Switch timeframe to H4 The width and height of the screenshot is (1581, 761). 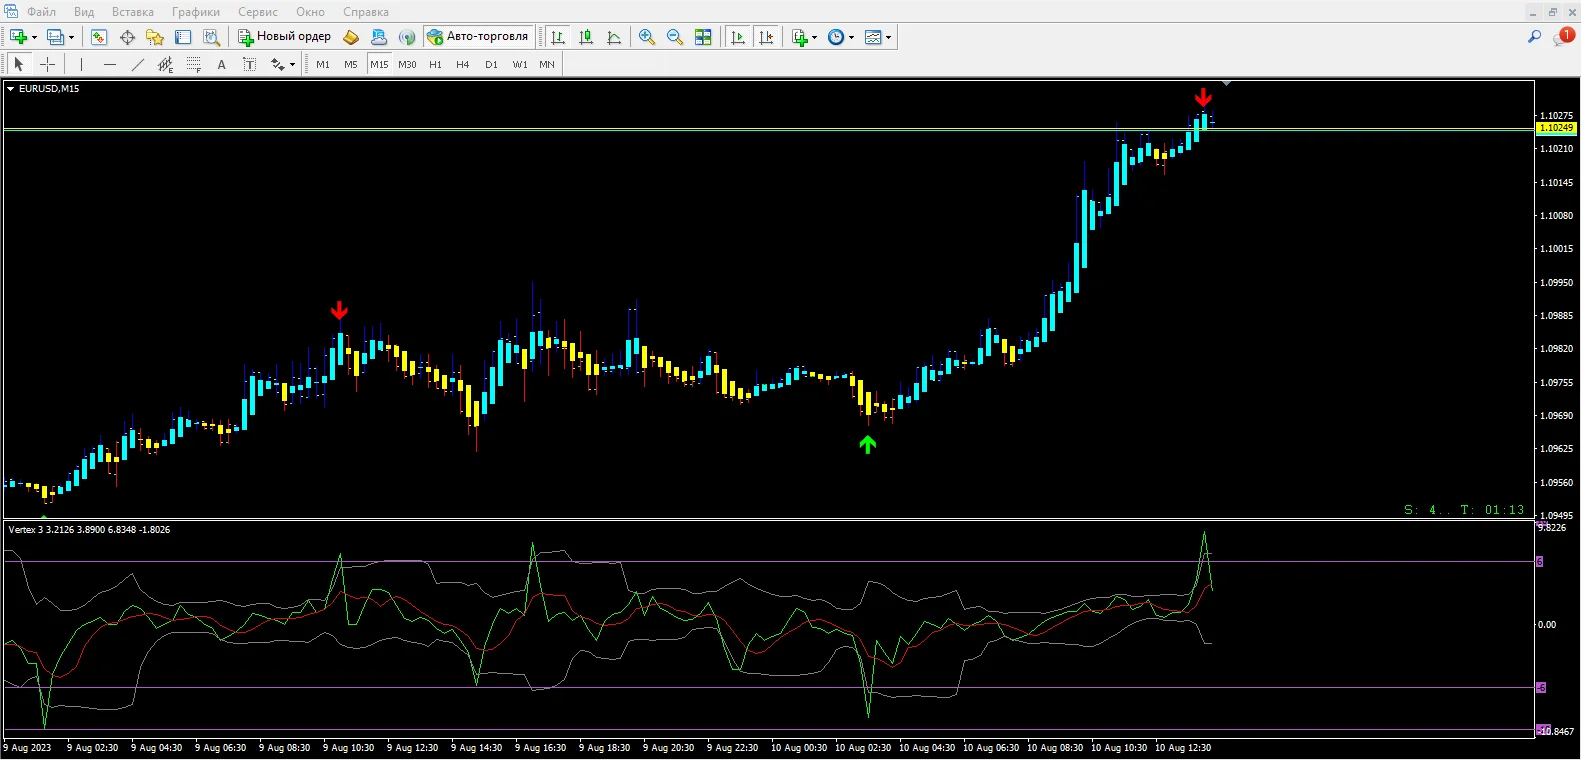click(x=463, y=64)
